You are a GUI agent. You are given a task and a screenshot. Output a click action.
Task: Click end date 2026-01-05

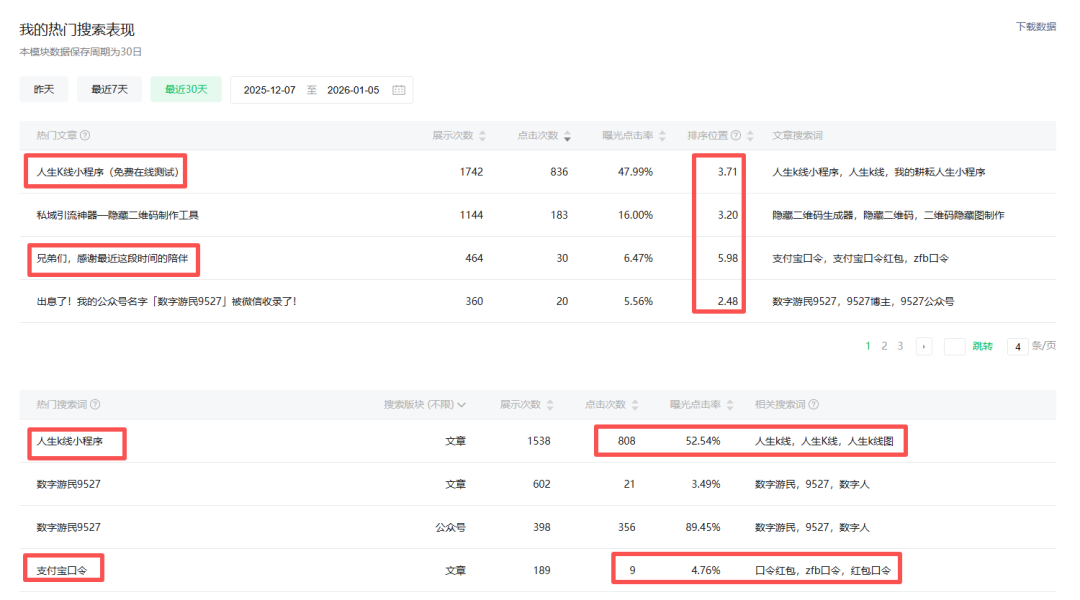tap(353, 90)
